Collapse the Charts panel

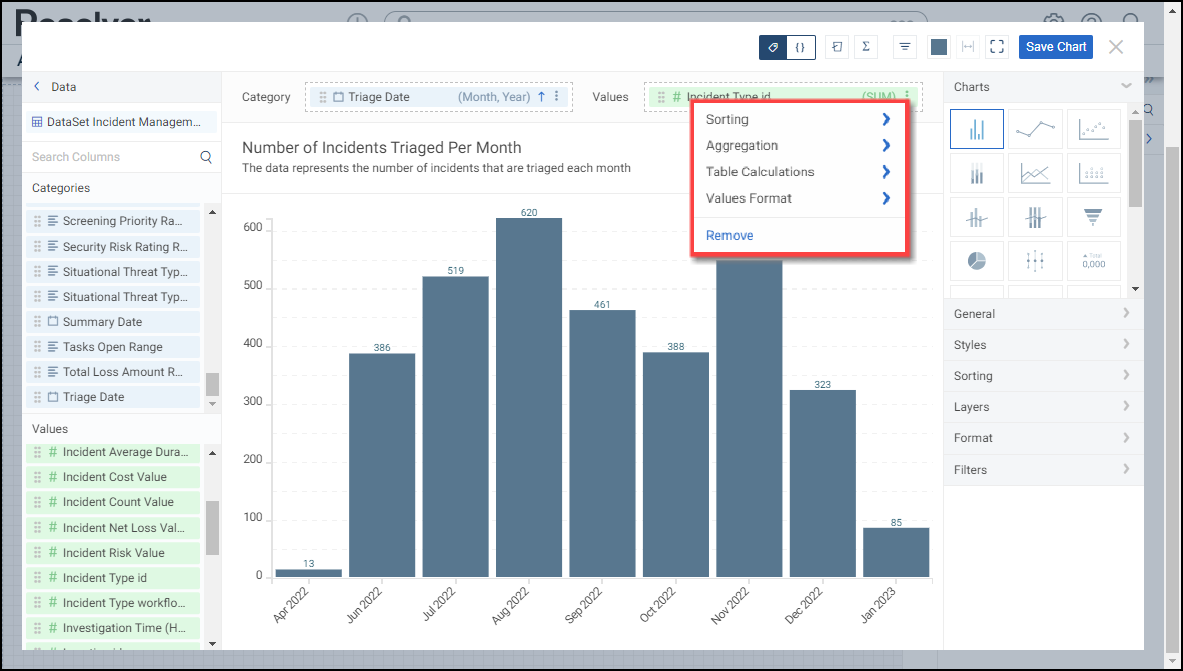tap(1127, 87)
